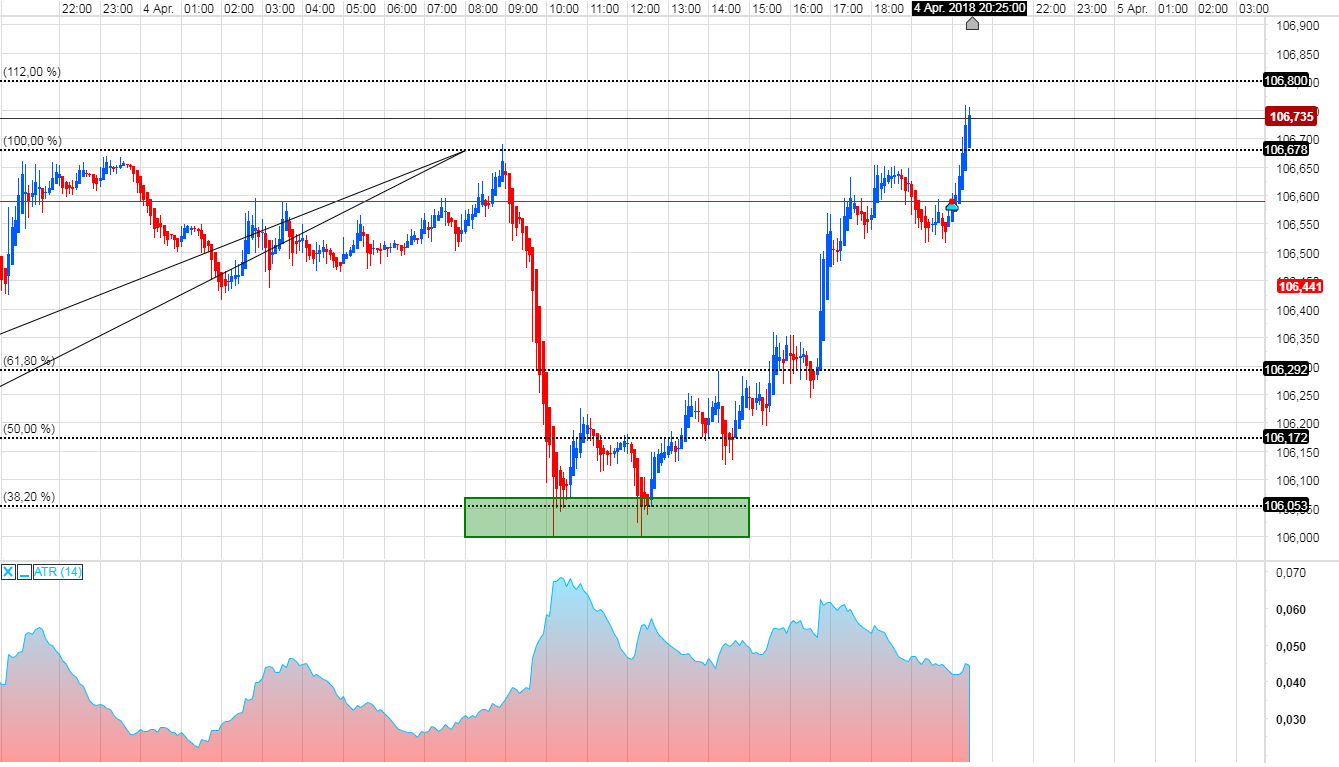Remove the ATR (14) indicator via X icon
The width and height of the screenshot is (1339, 767).
click(8, 572)
